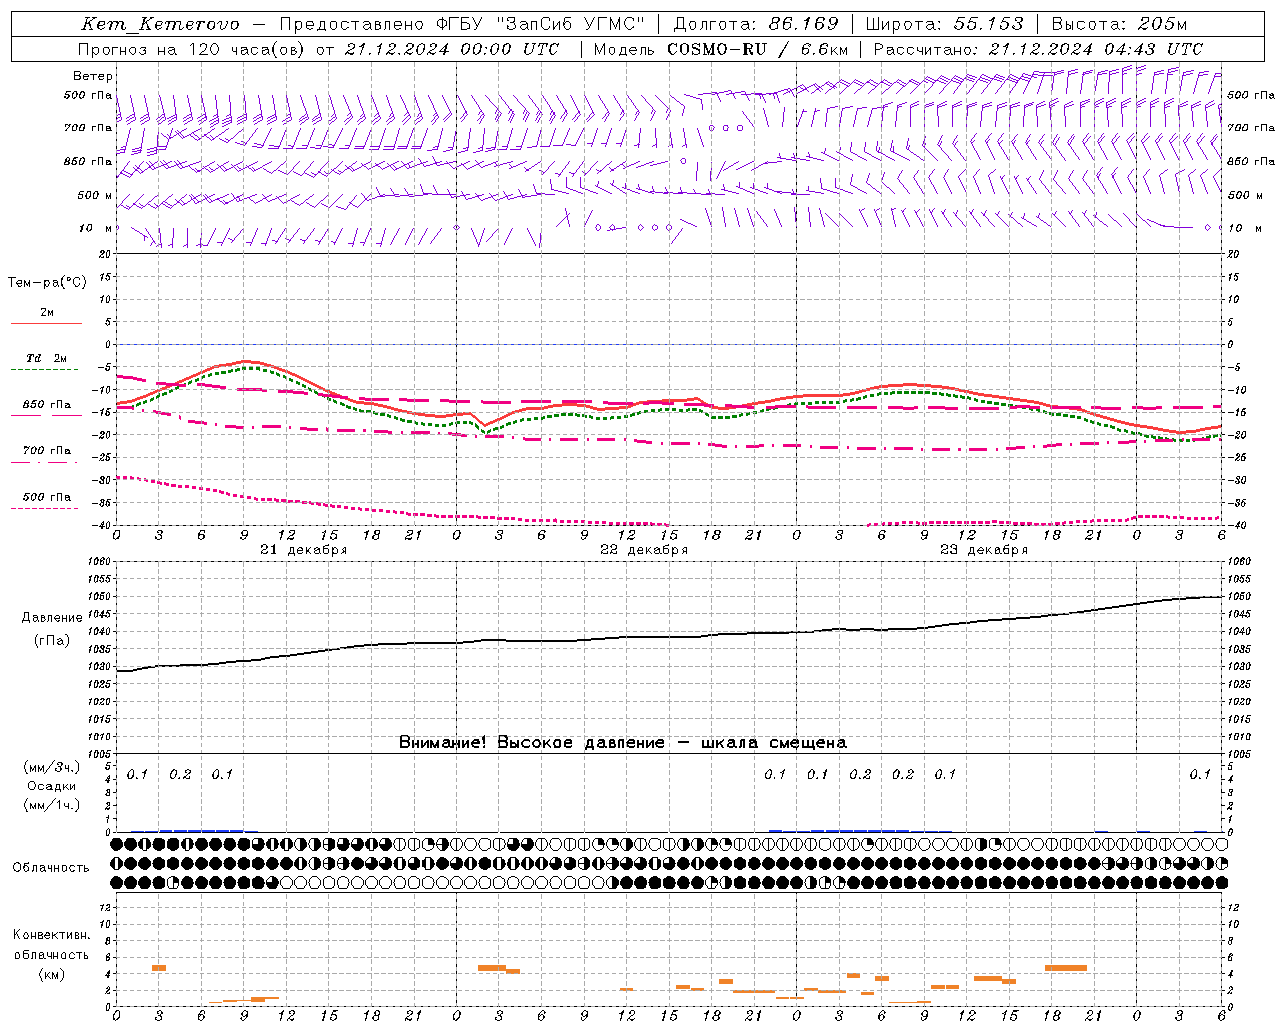Click the (мм/1ч.) precipitation unit label

pos(52,805)
